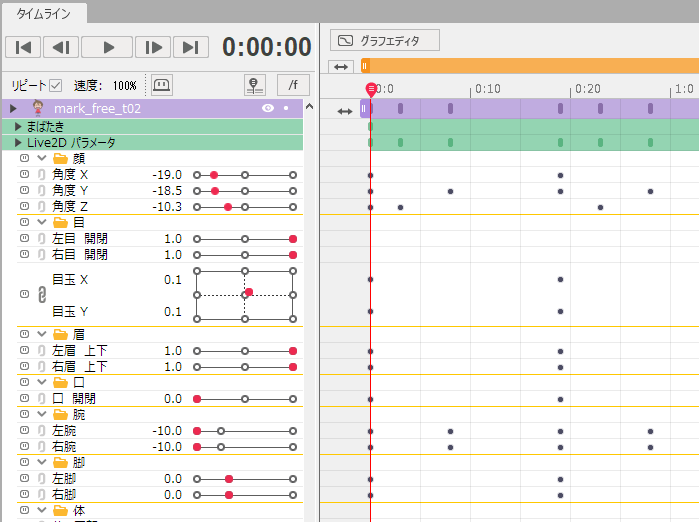Toggle the lock dot on mark_free_t02 track
Screen dimensions: 699x522
click(x=286, y=108)
